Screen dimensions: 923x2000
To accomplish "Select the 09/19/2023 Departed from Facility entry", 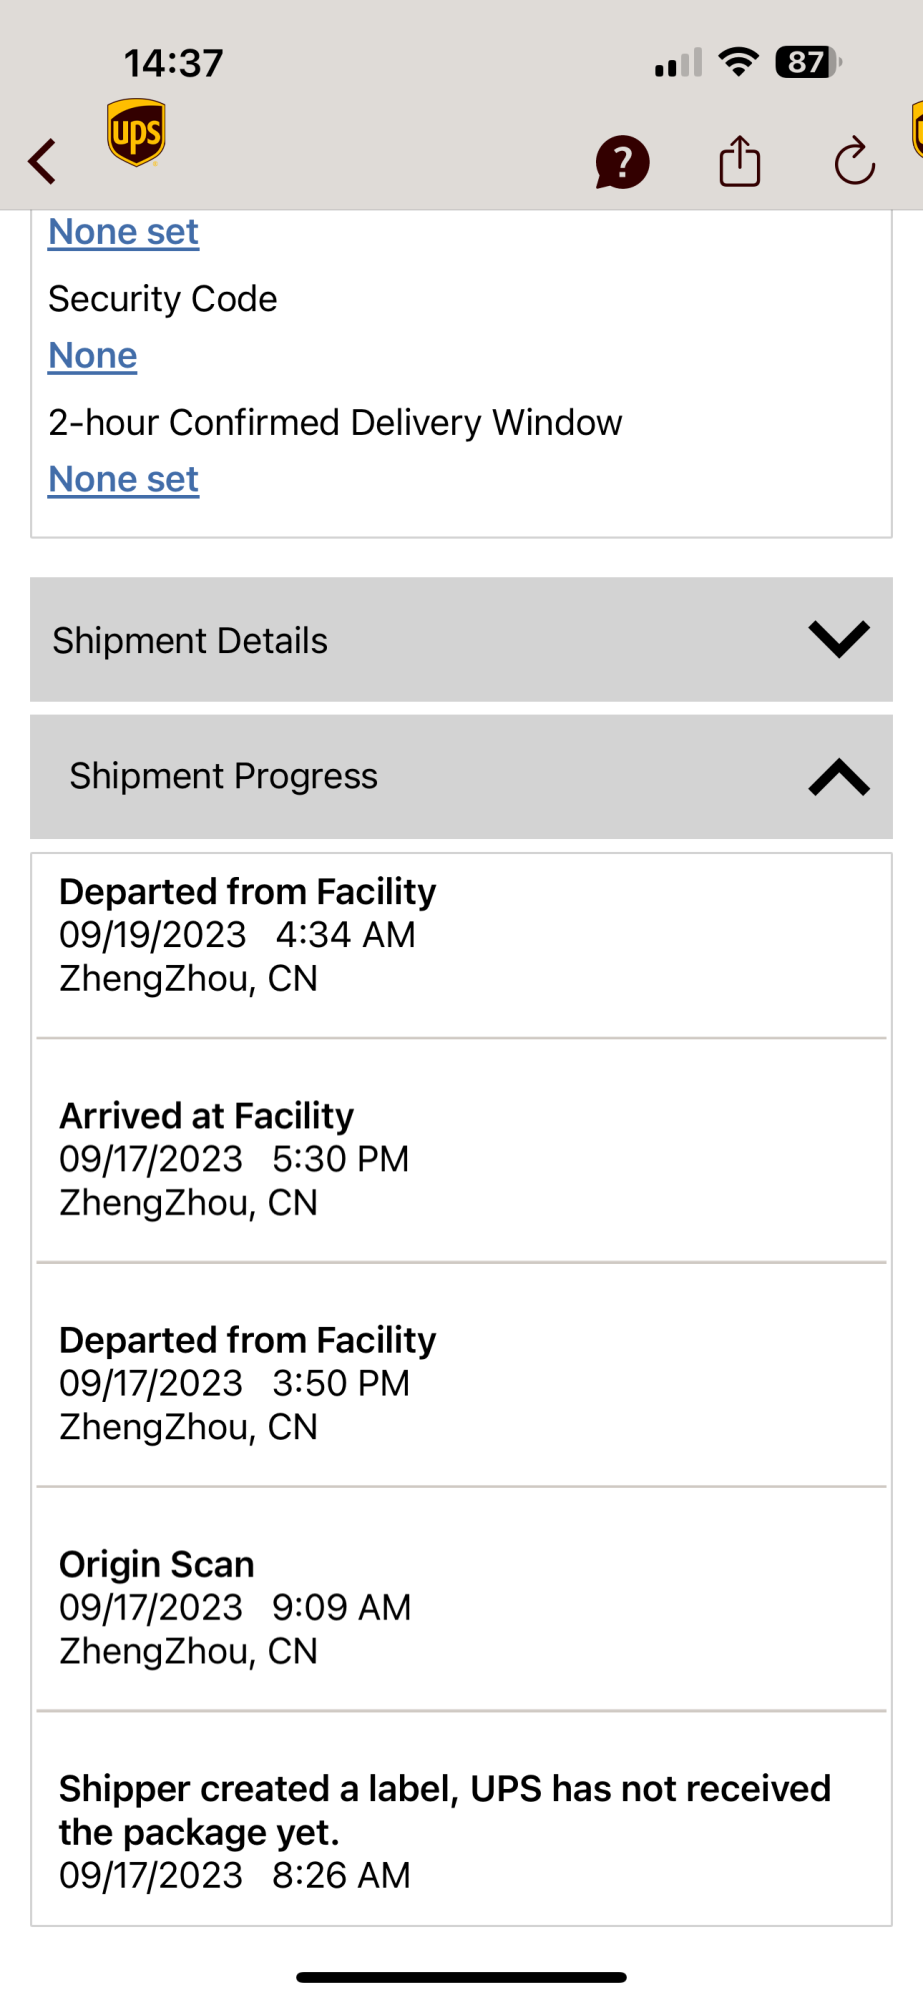I will tap(461, 935).
